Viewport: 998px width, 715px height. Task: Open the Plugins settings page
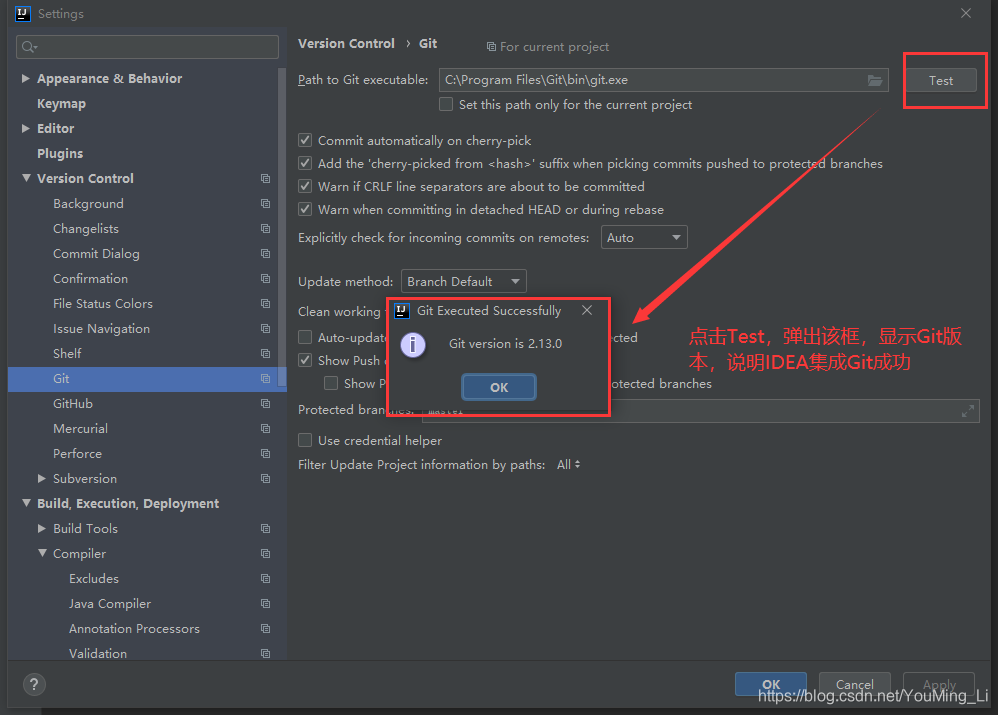tap(60, 153)
